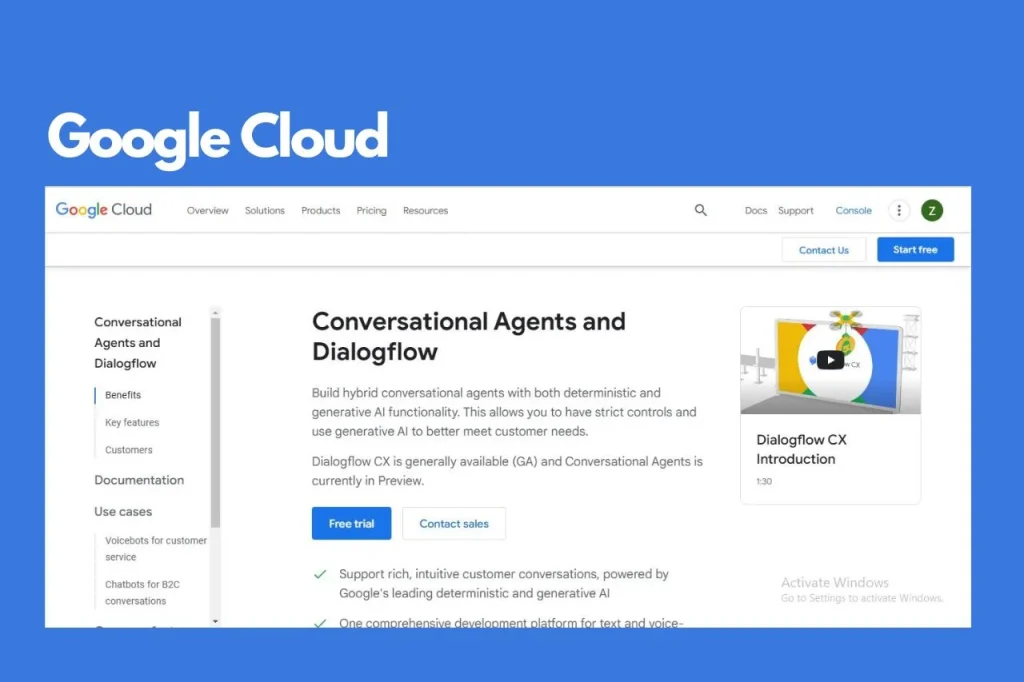This screenshot has width=1024, height=682.
Task: Click the Contact Us button
Action: click(x=824, y=250)
